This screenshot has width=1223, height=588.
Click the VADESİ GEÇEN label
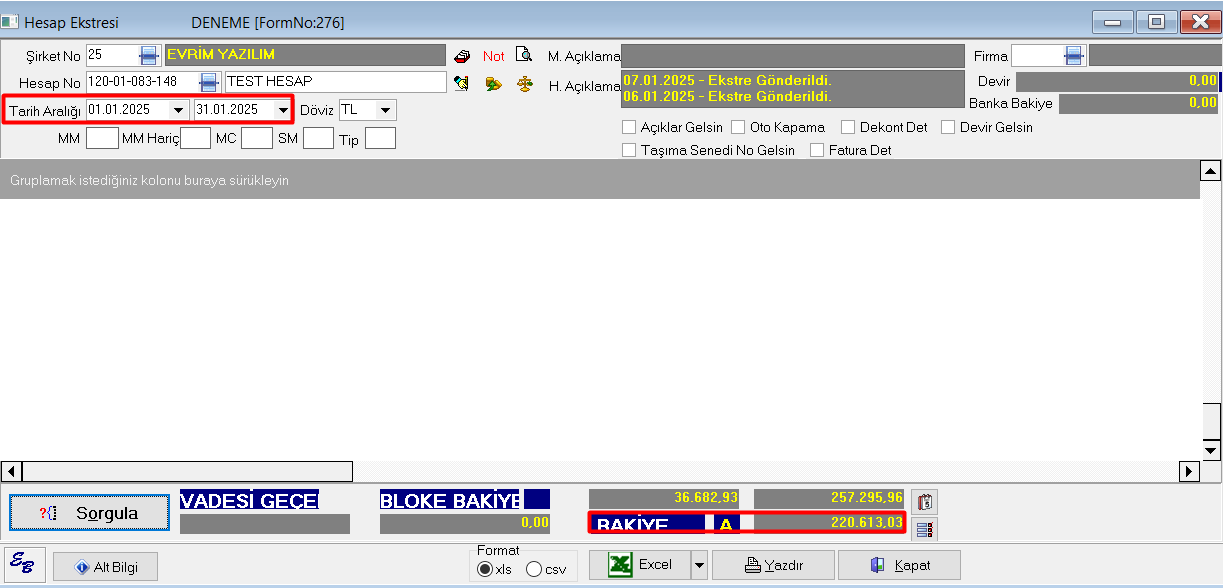click(249, 500)
